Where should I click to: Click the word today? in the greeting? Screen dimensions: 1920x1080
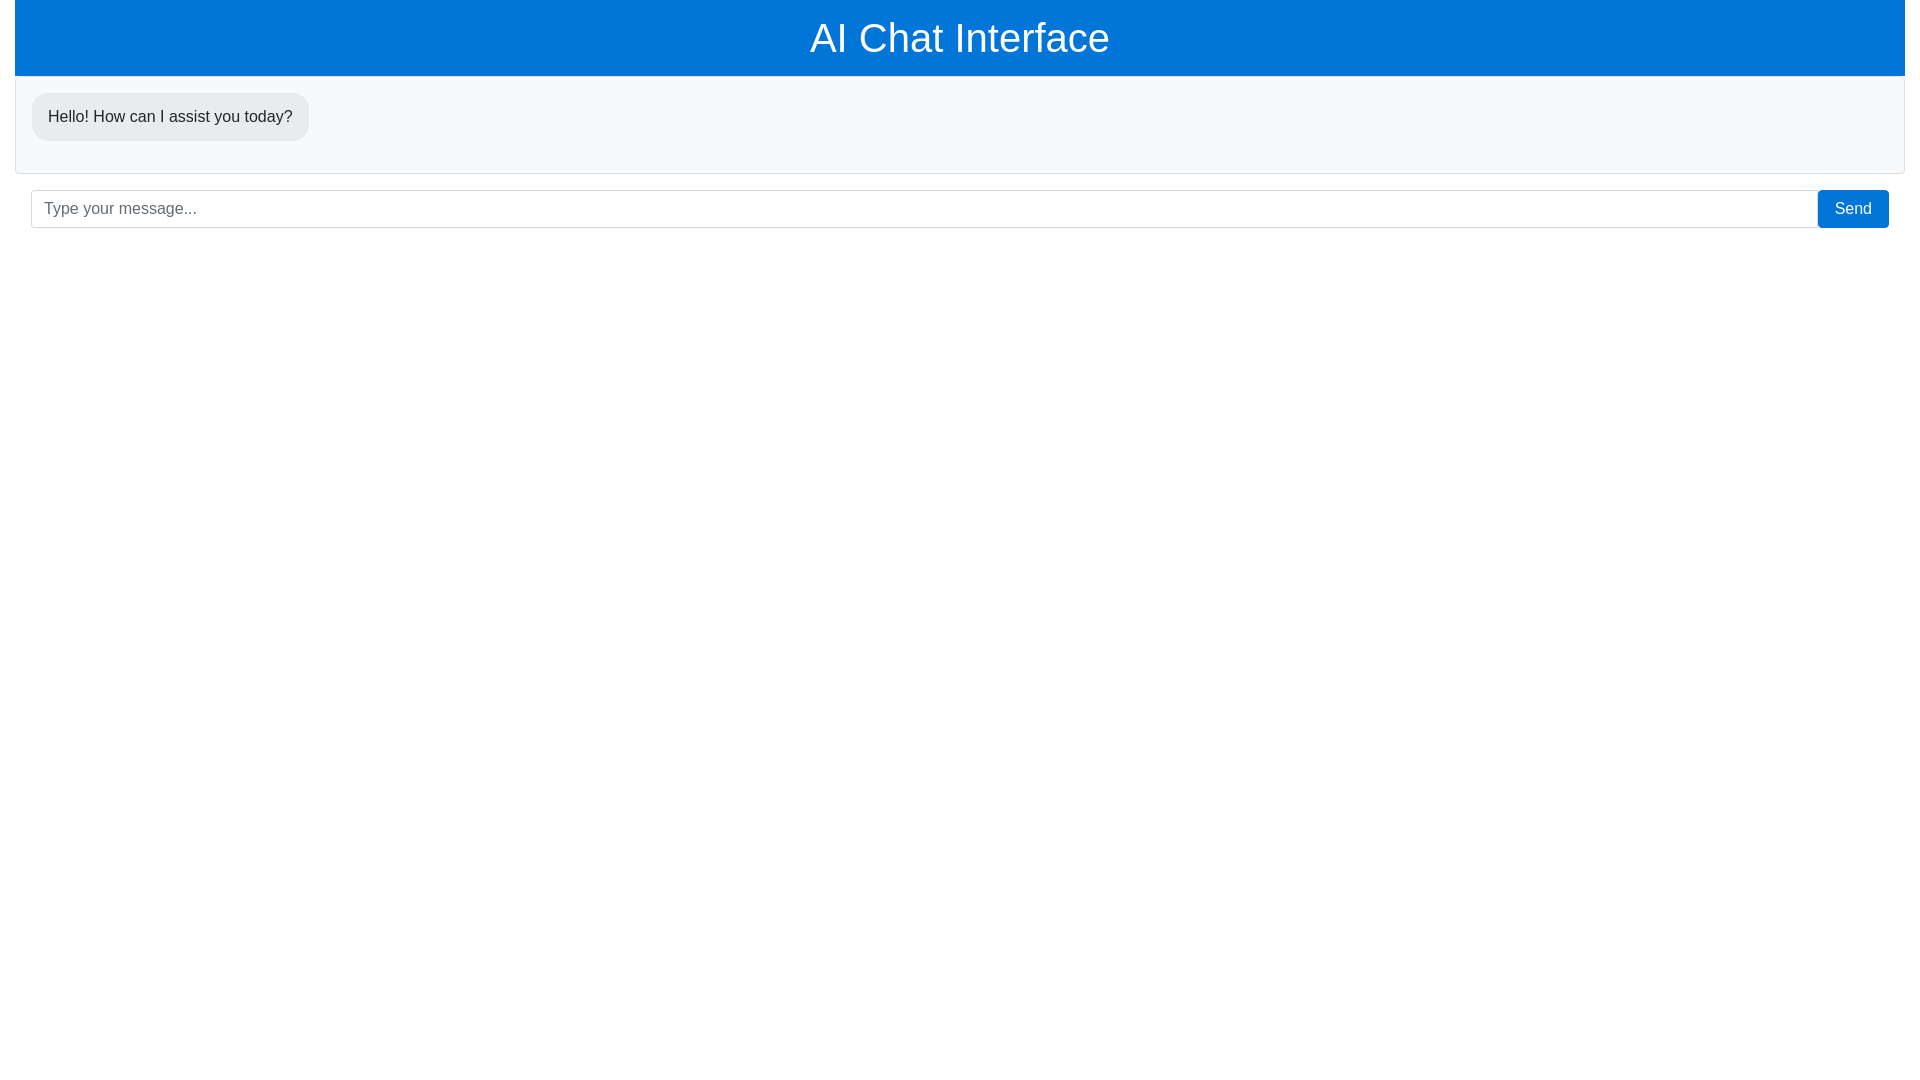tap(267, 117)
